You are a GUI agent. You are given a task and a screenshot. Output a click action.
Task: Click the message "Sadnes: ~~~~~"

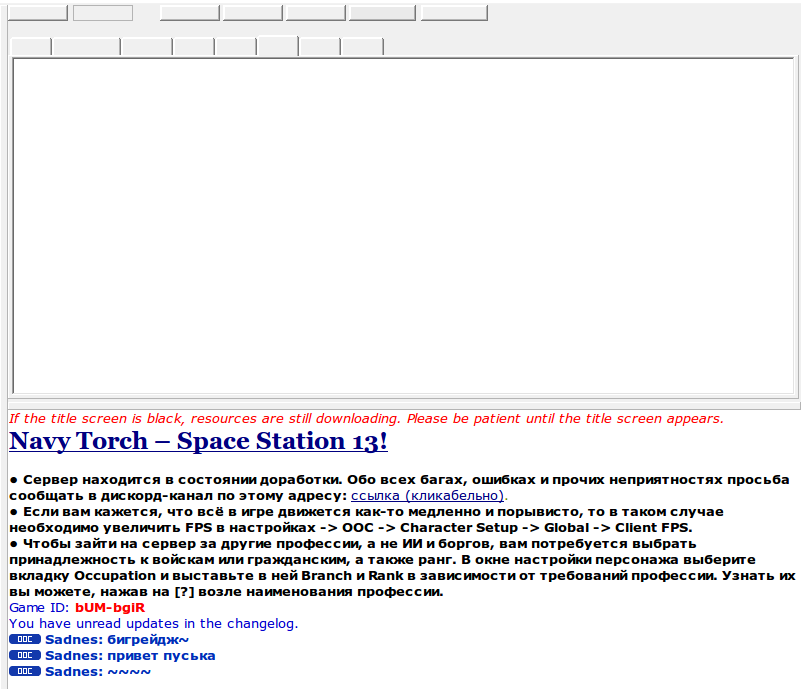tap(98, 671)
